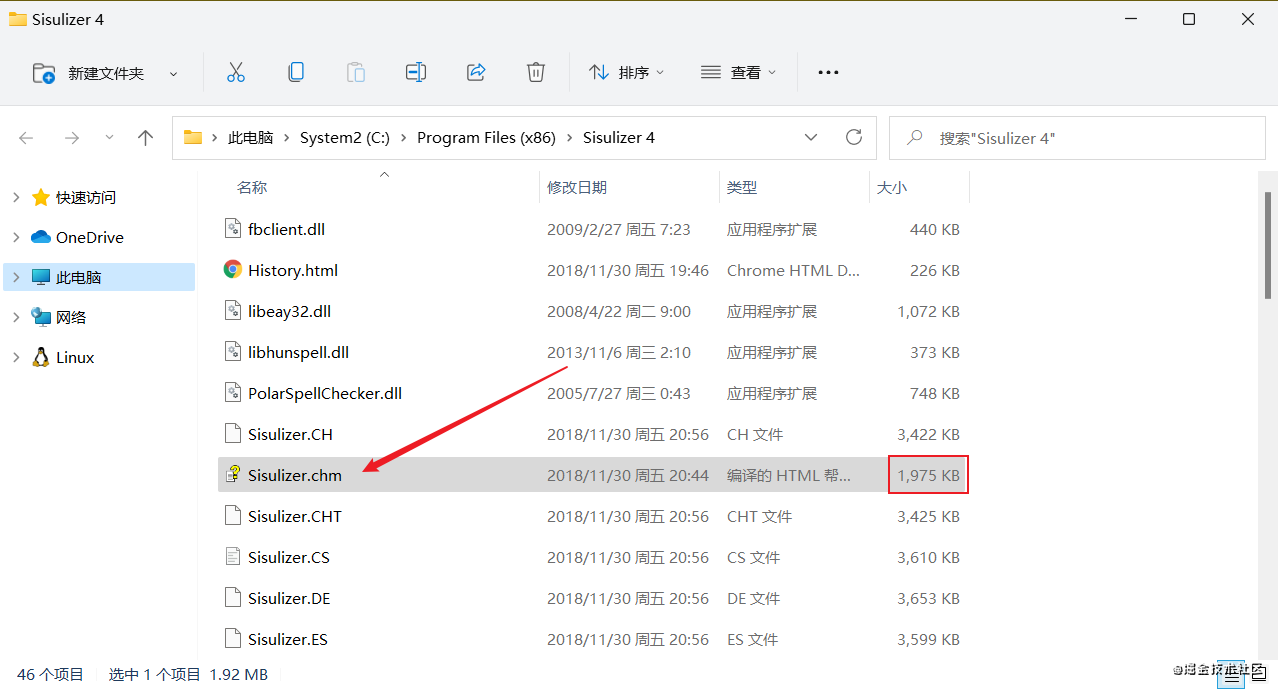Click the Cut scissors icon
1278x689 pixels.
236,72
